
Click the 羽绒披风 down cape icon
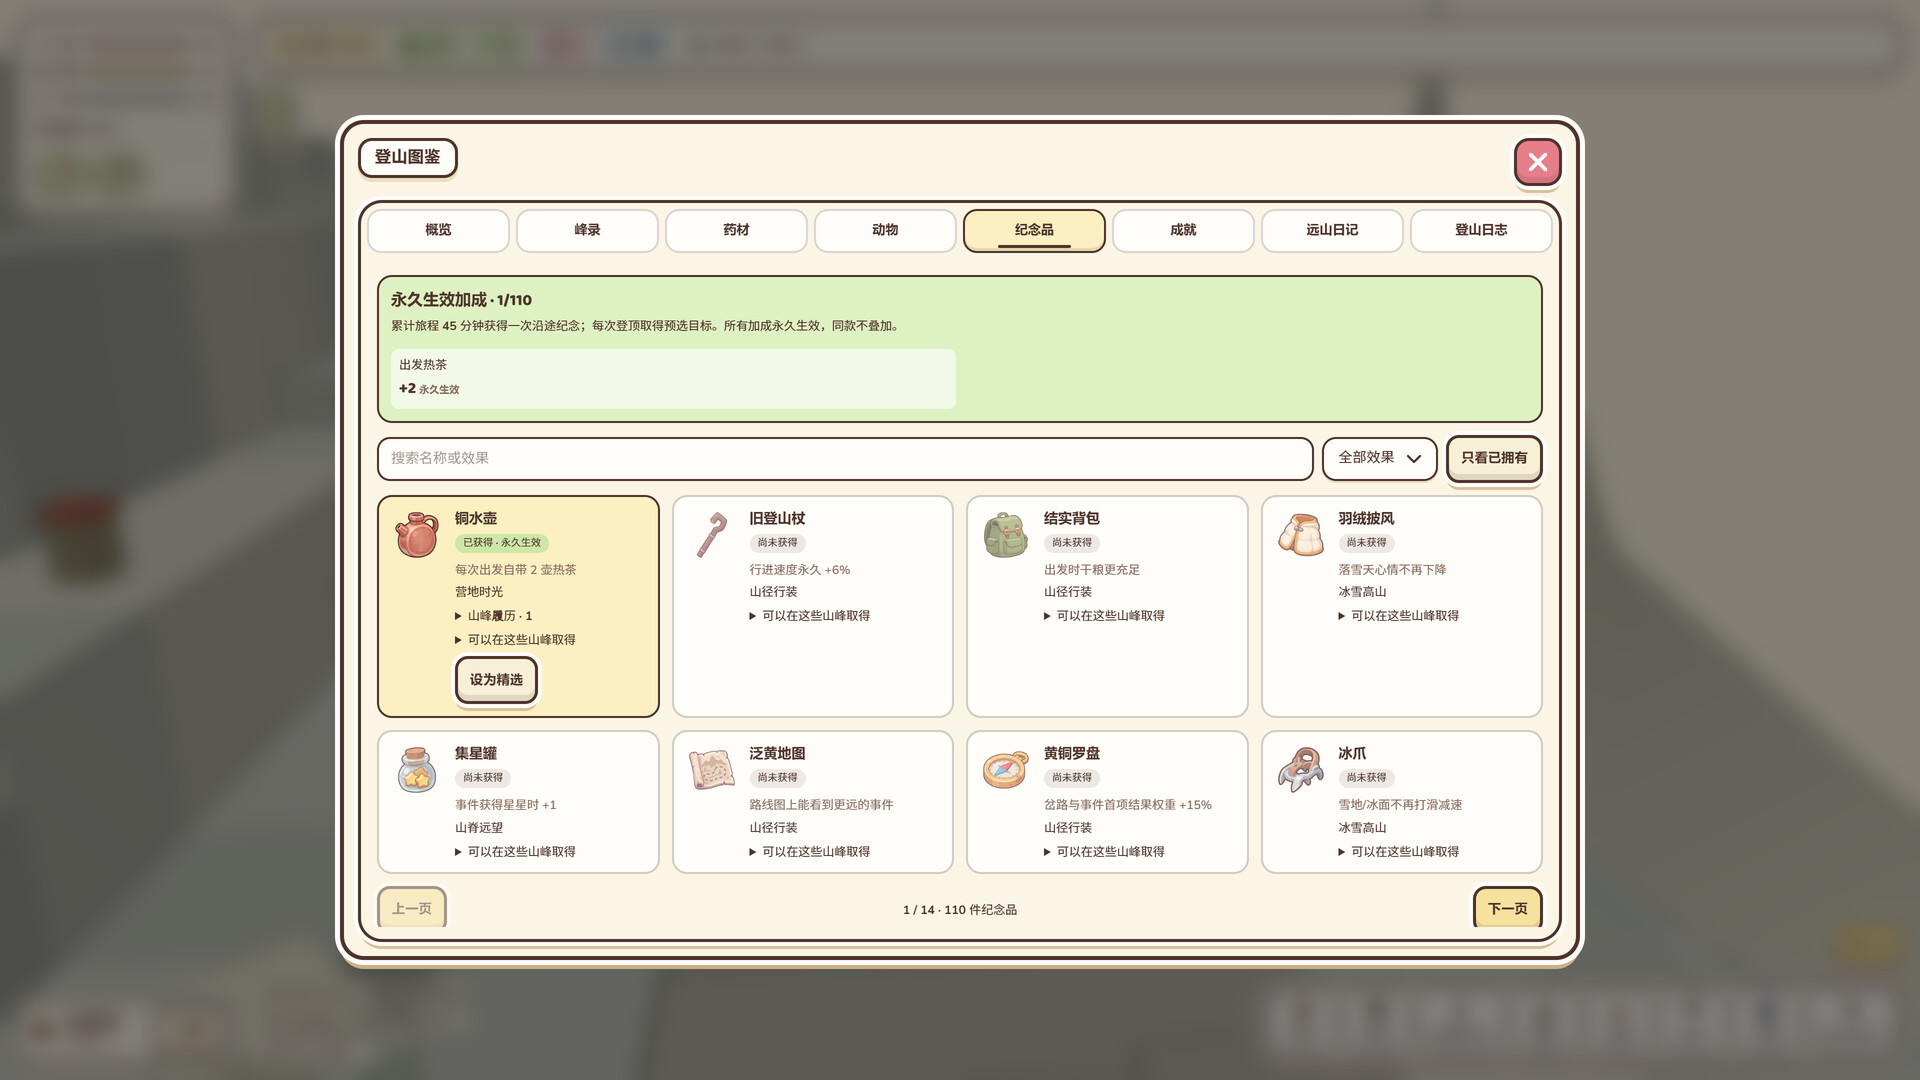click(1301, 535)
